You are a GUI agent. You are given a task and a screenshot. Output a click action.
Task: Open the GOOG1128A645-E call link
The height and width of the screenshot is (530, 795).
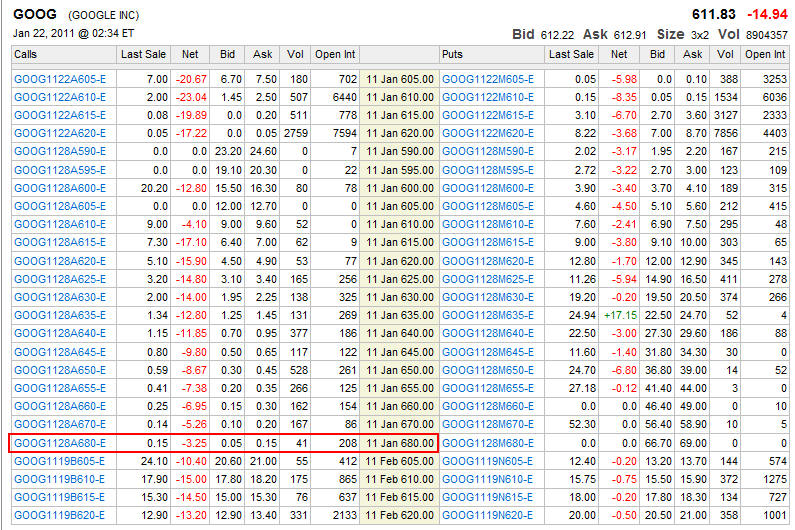point(58,352)
